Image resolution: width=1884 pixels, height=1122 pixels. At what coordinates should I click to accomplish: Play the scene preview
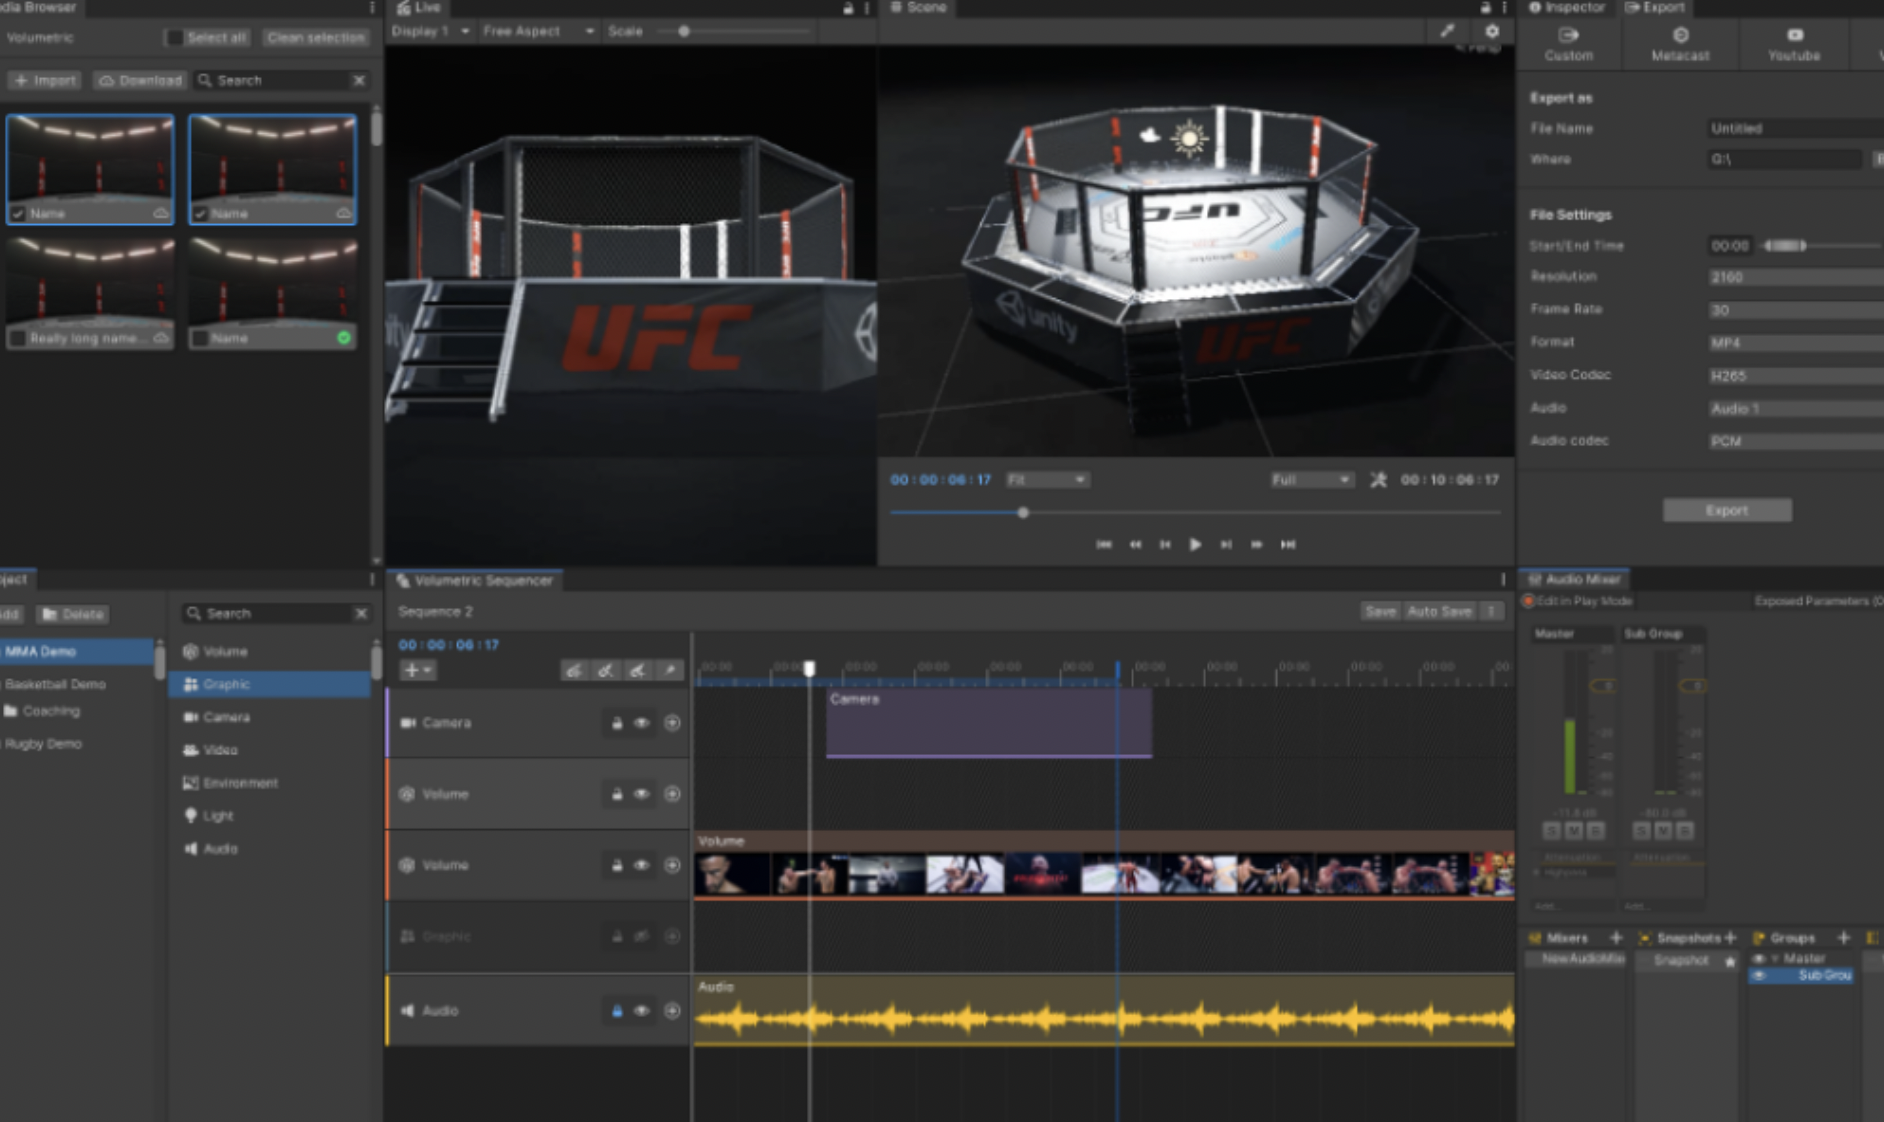1195,544
